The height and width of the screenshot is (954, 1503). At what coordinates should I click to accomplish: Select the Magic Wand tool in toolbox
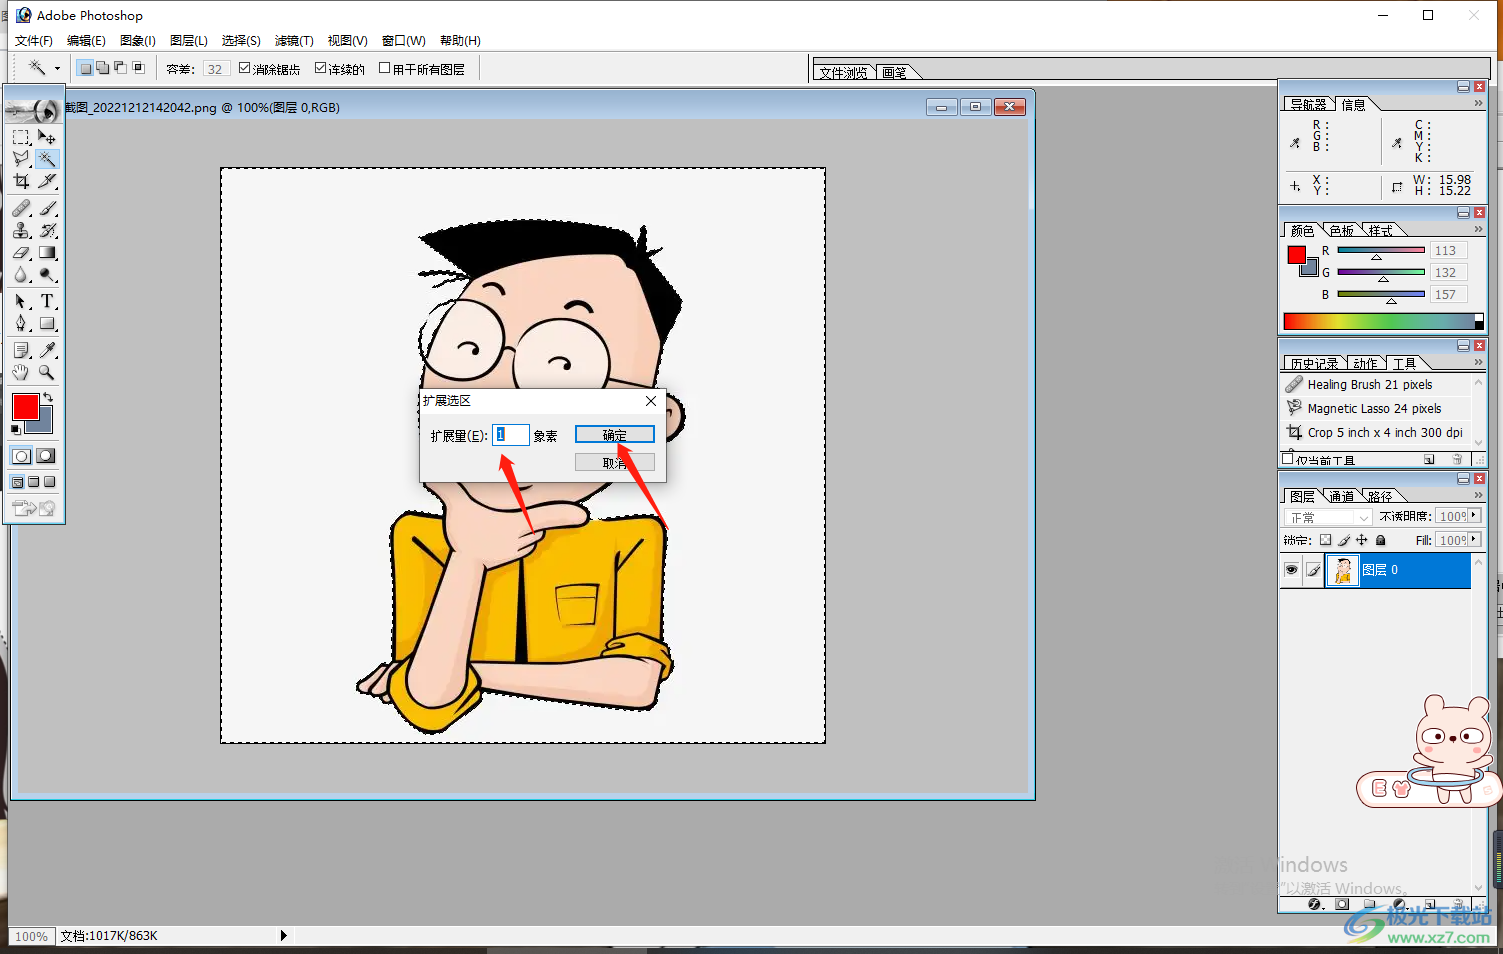(x=47, y=159)
